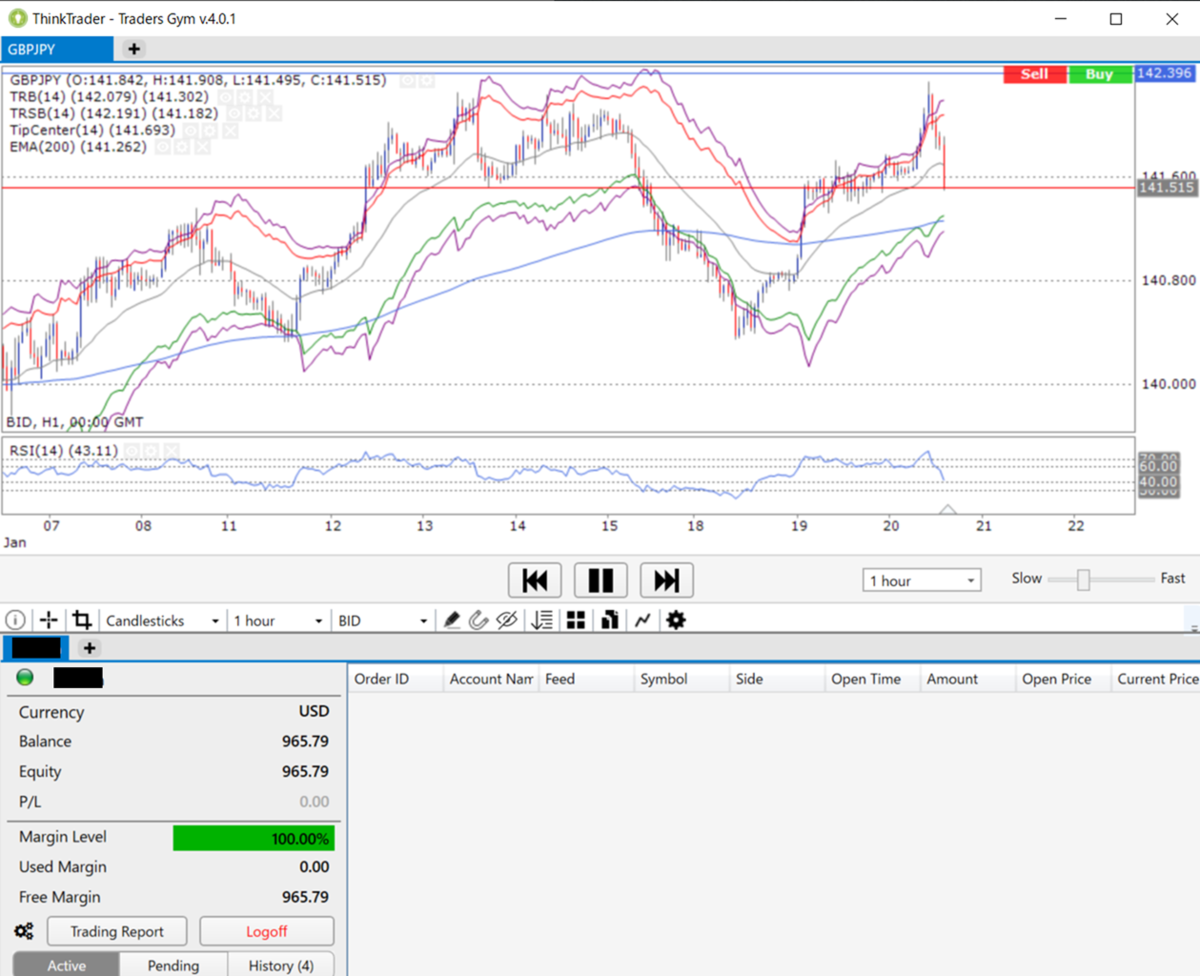Open chart settings gear in toolbar
The image size is (1200, 976).
click(676, 621)
